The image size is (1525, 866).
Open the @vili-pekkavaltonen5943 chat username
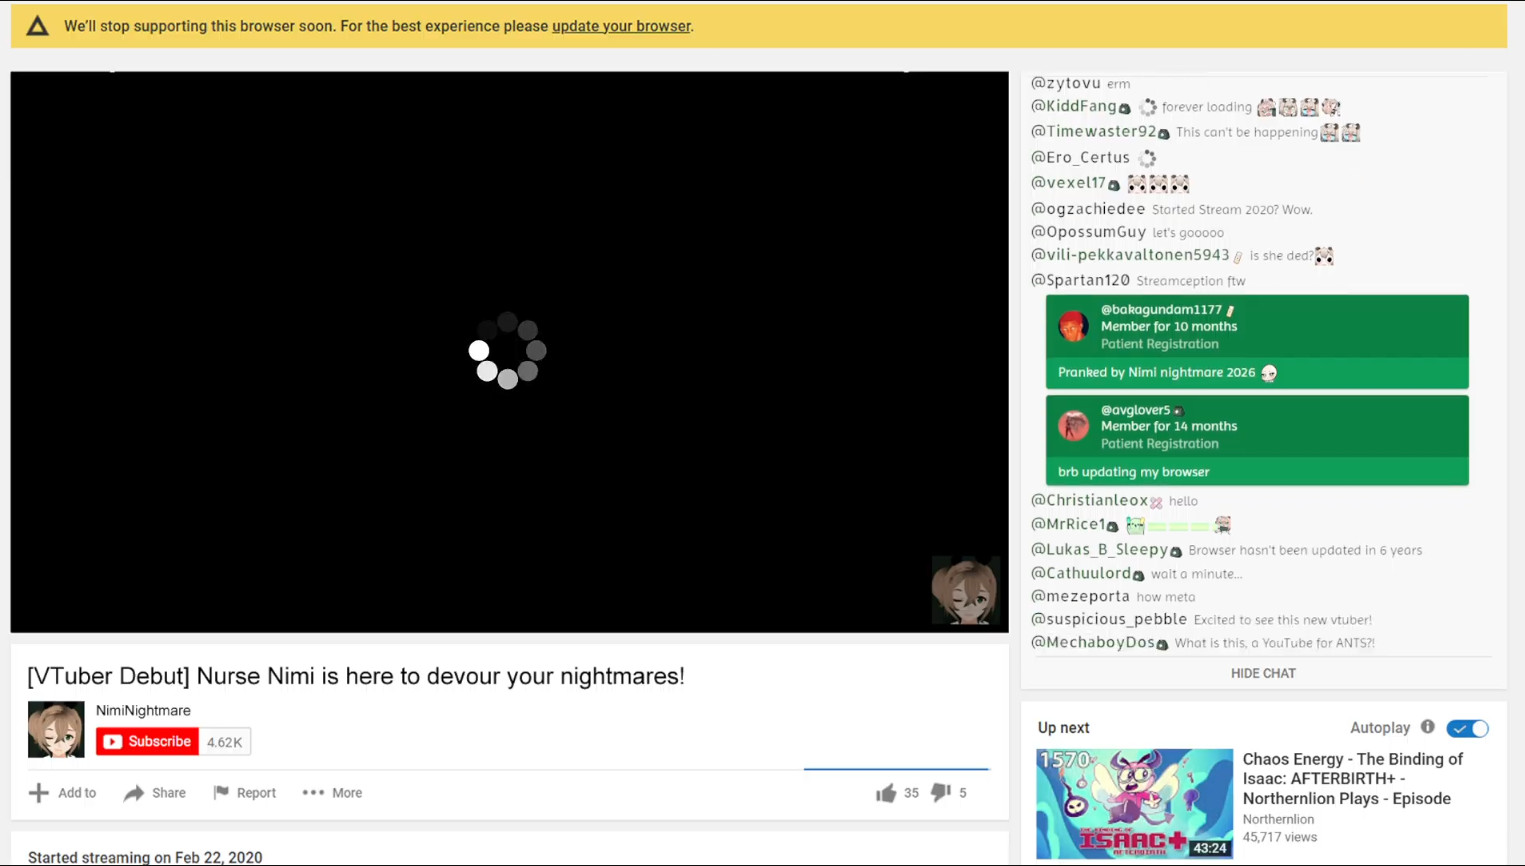[1130, 255]
